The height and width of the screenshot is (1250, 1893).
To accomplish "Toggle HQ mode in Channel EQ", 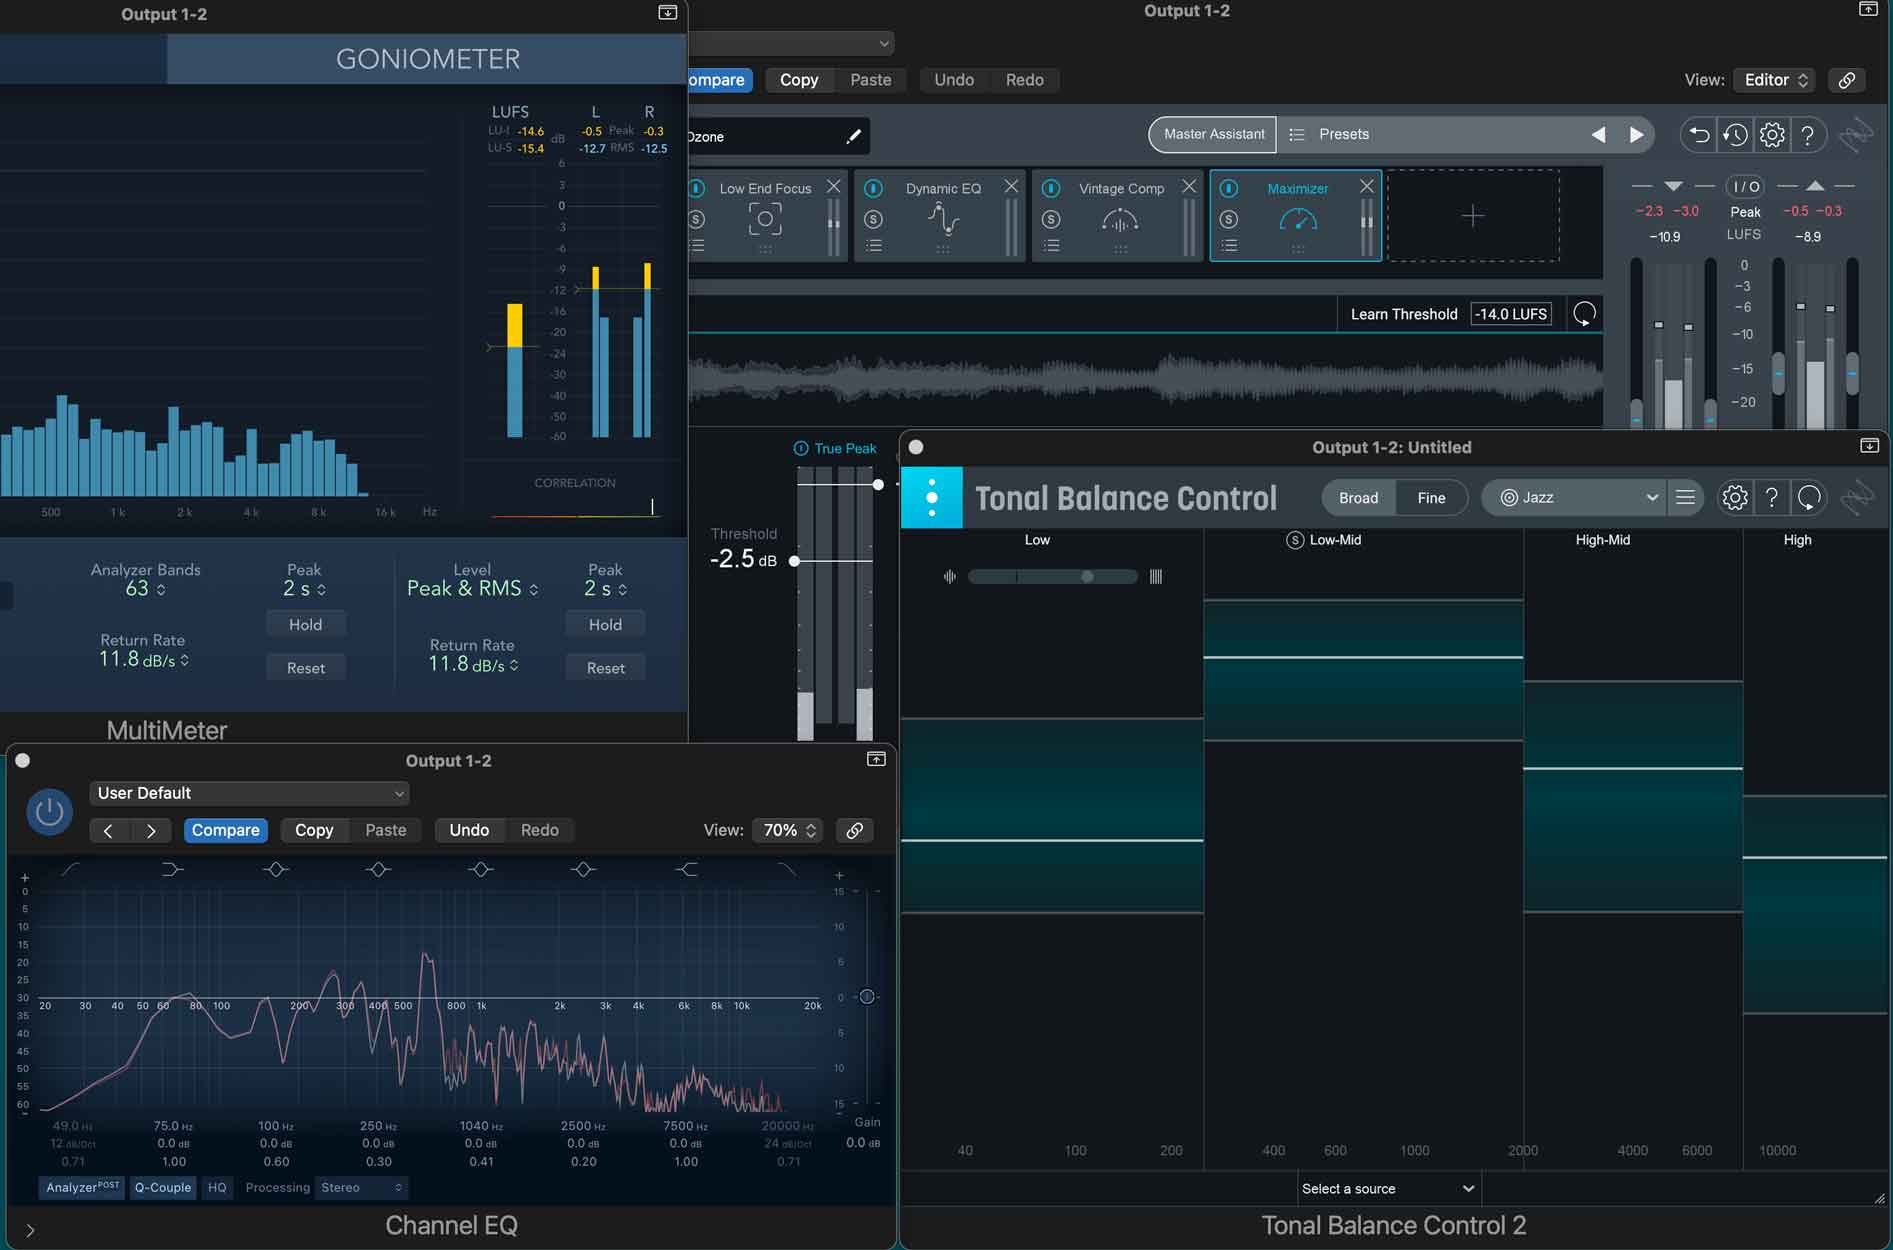I will pyautogui.click(x=217, y=1187).
